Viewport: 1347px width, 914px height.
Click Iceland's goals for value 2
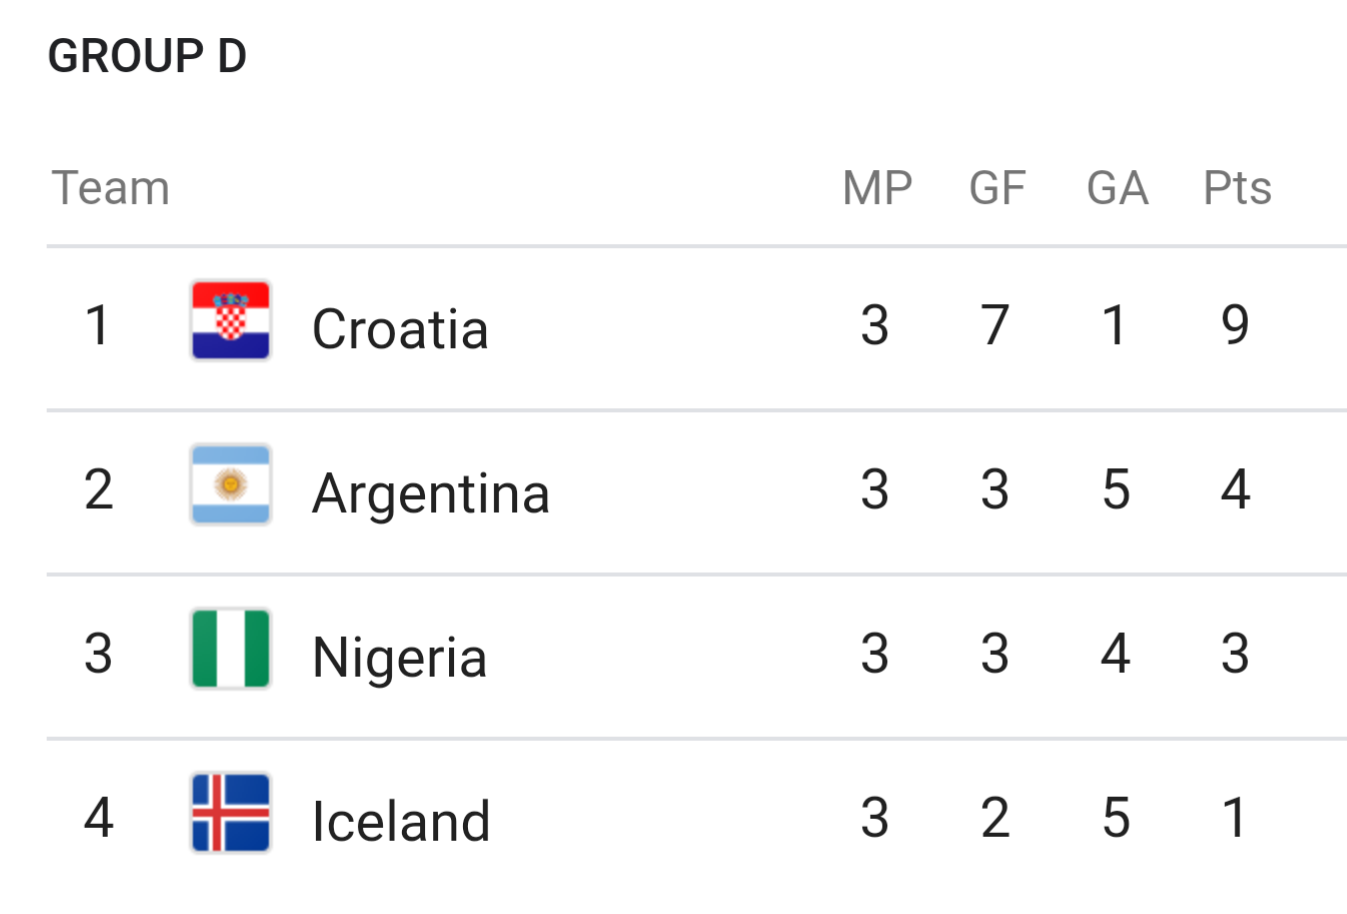pos(995,818)
